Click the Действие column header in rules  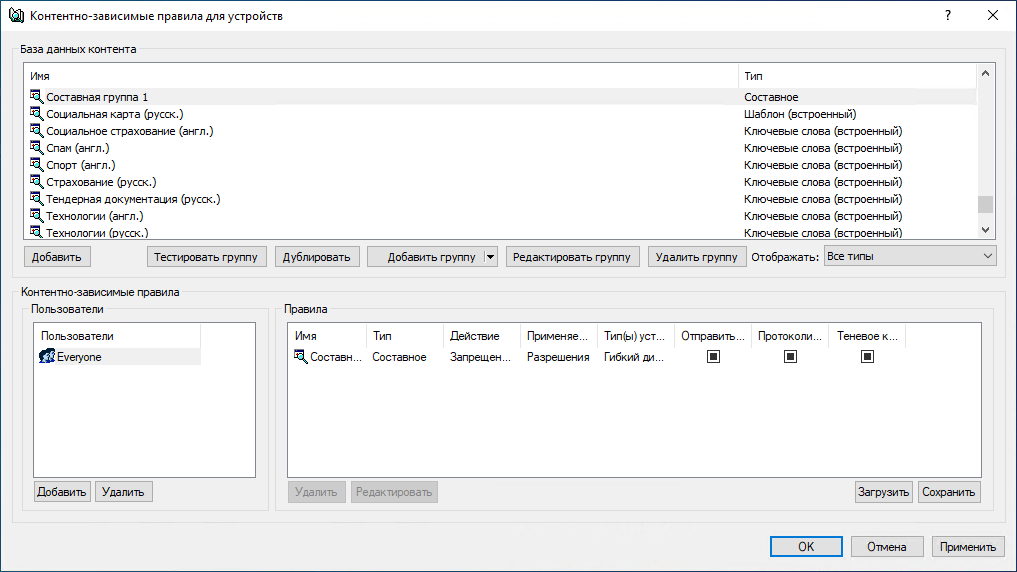tap(481, 336)
